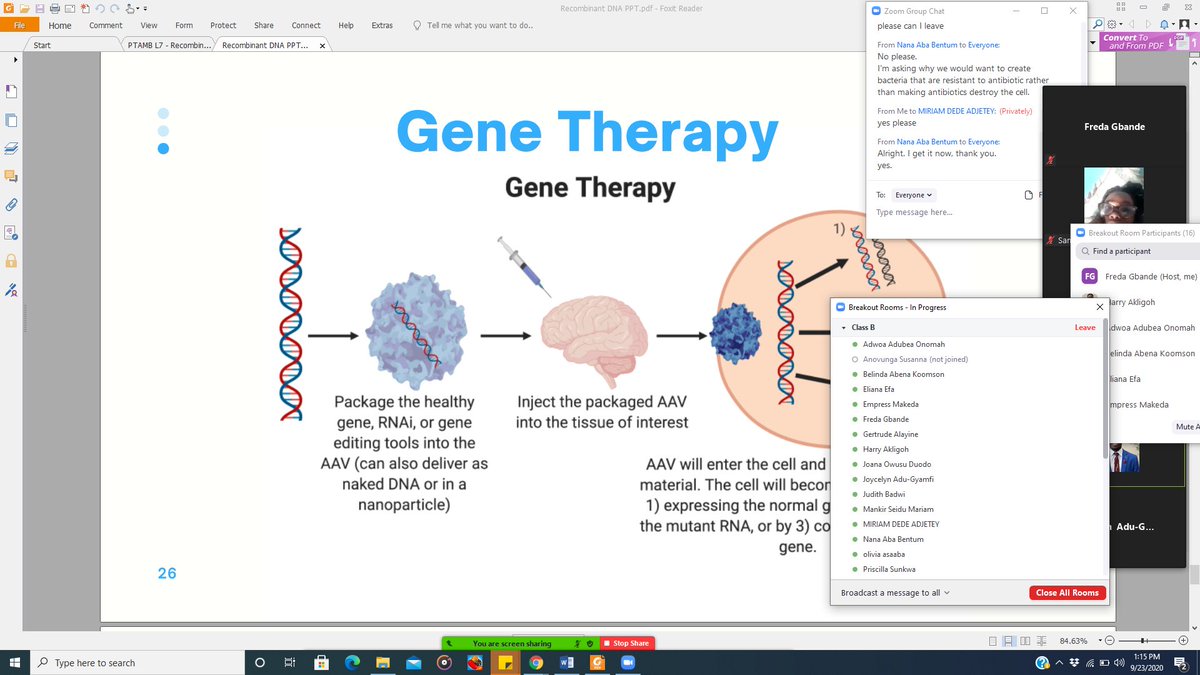
Task: Close the Recombinant DNA PPT tab
Action: pyautogui.click(x=322, y=46)
